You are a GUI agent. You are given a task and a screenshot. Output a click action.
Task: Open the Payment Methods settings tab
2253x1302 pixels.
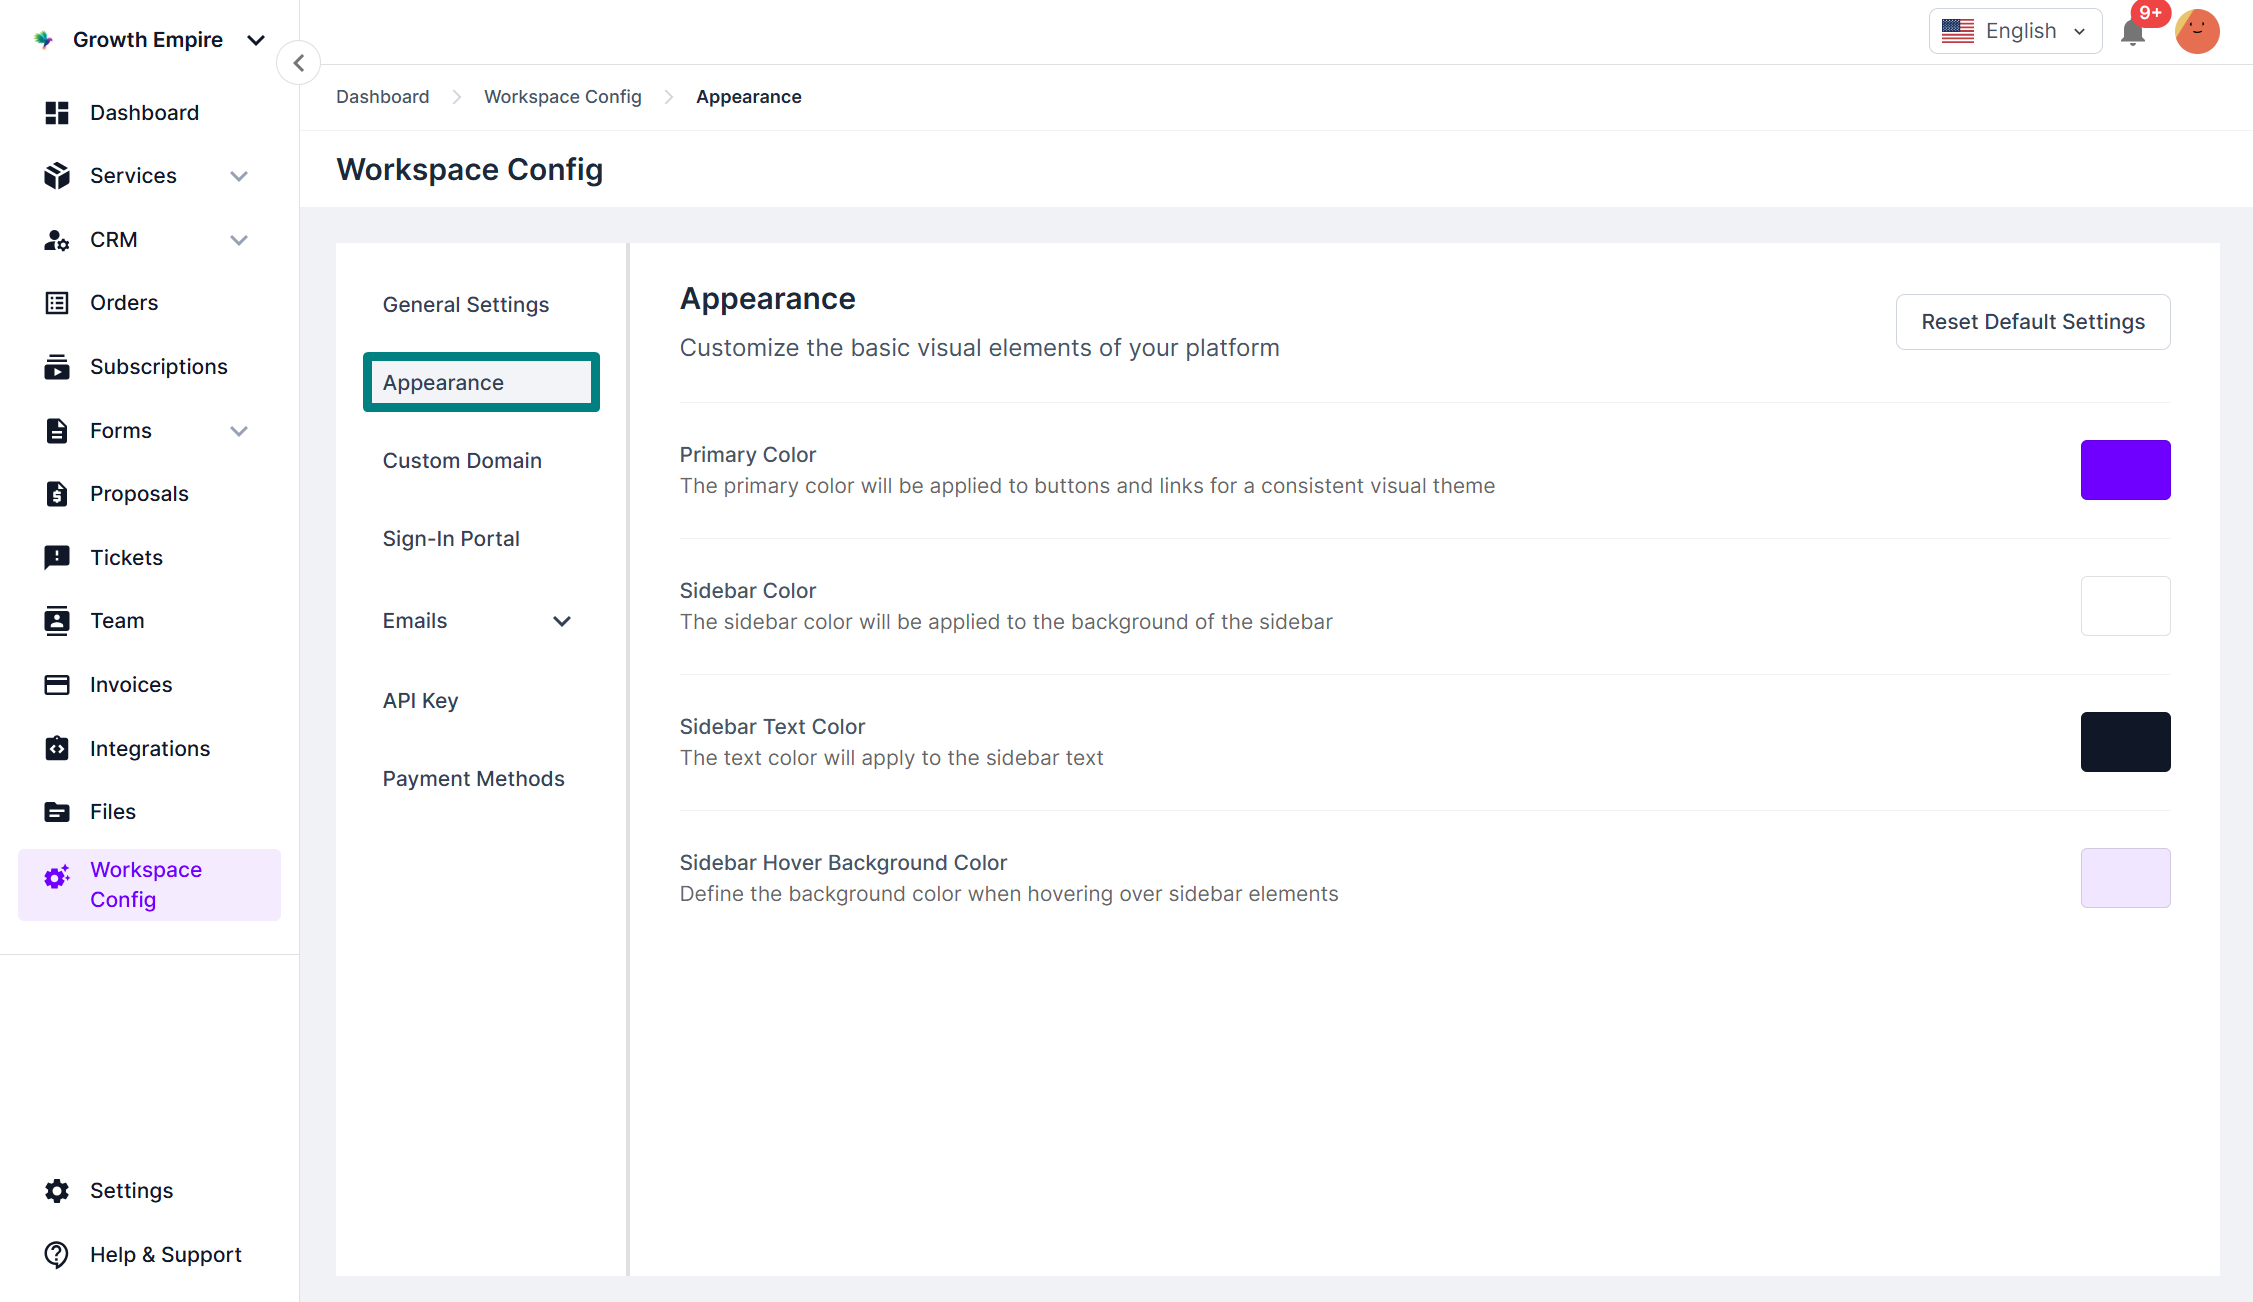(473, 779)
